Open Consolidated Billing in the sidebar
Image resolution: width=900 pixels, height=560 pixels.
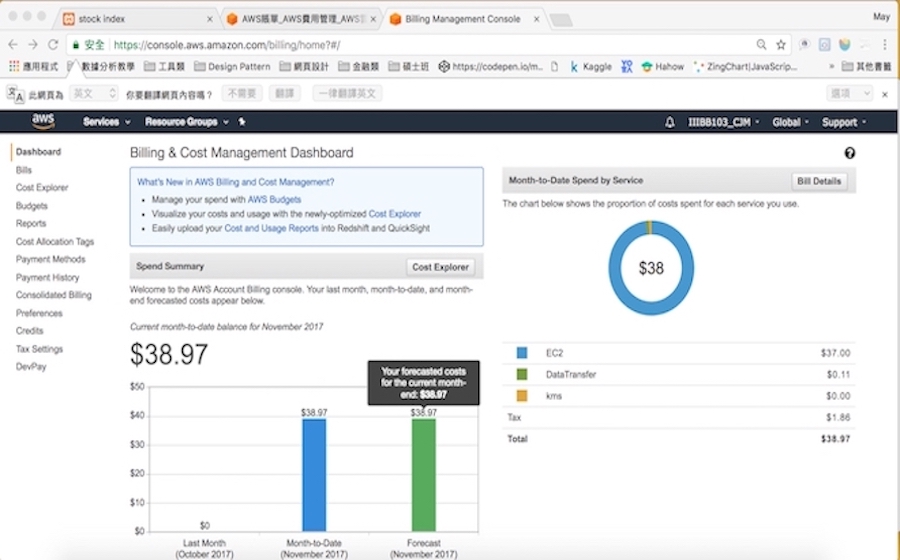tap(53, 295)
